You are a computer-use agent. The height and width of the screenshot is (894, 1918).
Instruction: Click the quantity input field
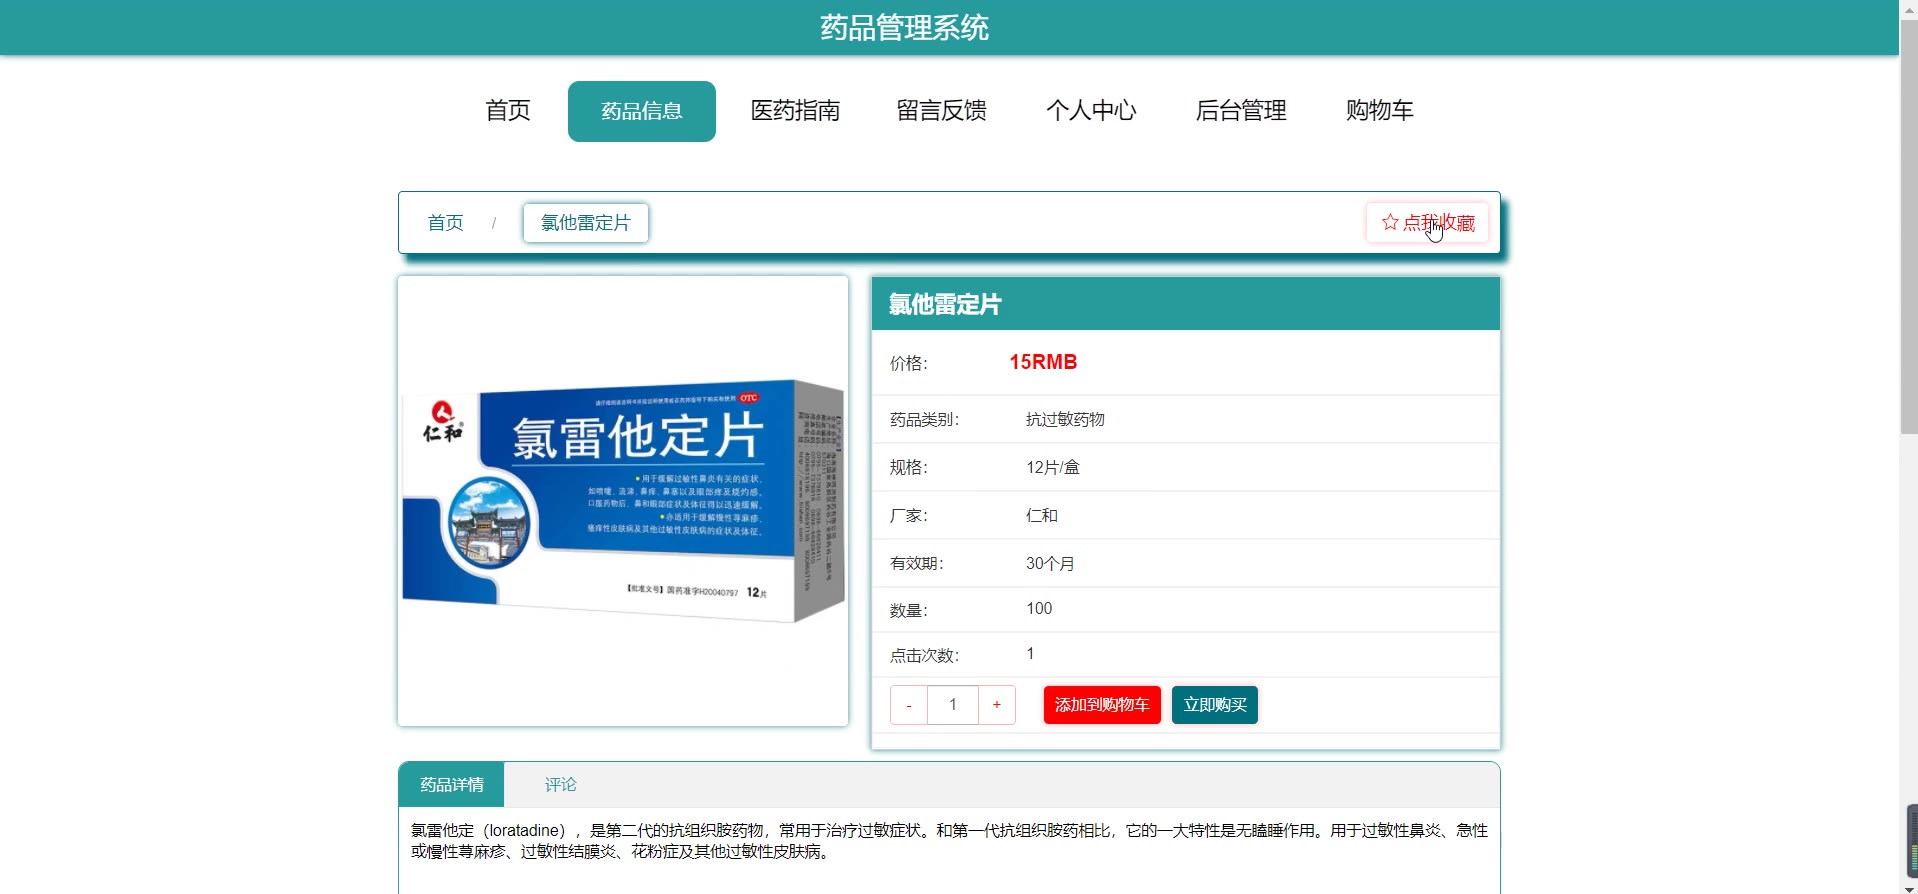click(x=953, y=705)
